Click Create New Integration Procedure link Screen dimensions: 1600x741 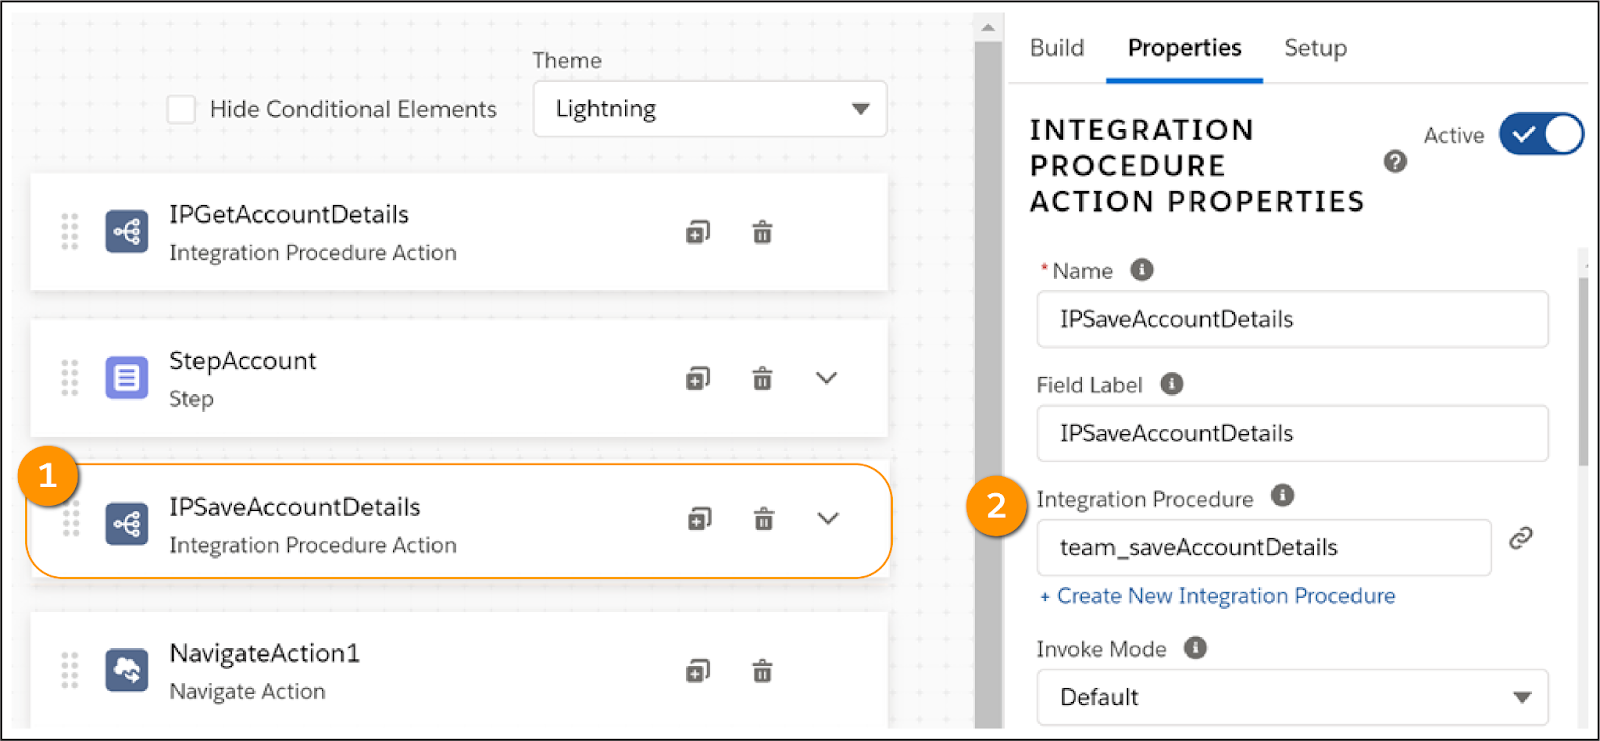coord(1217,596)
